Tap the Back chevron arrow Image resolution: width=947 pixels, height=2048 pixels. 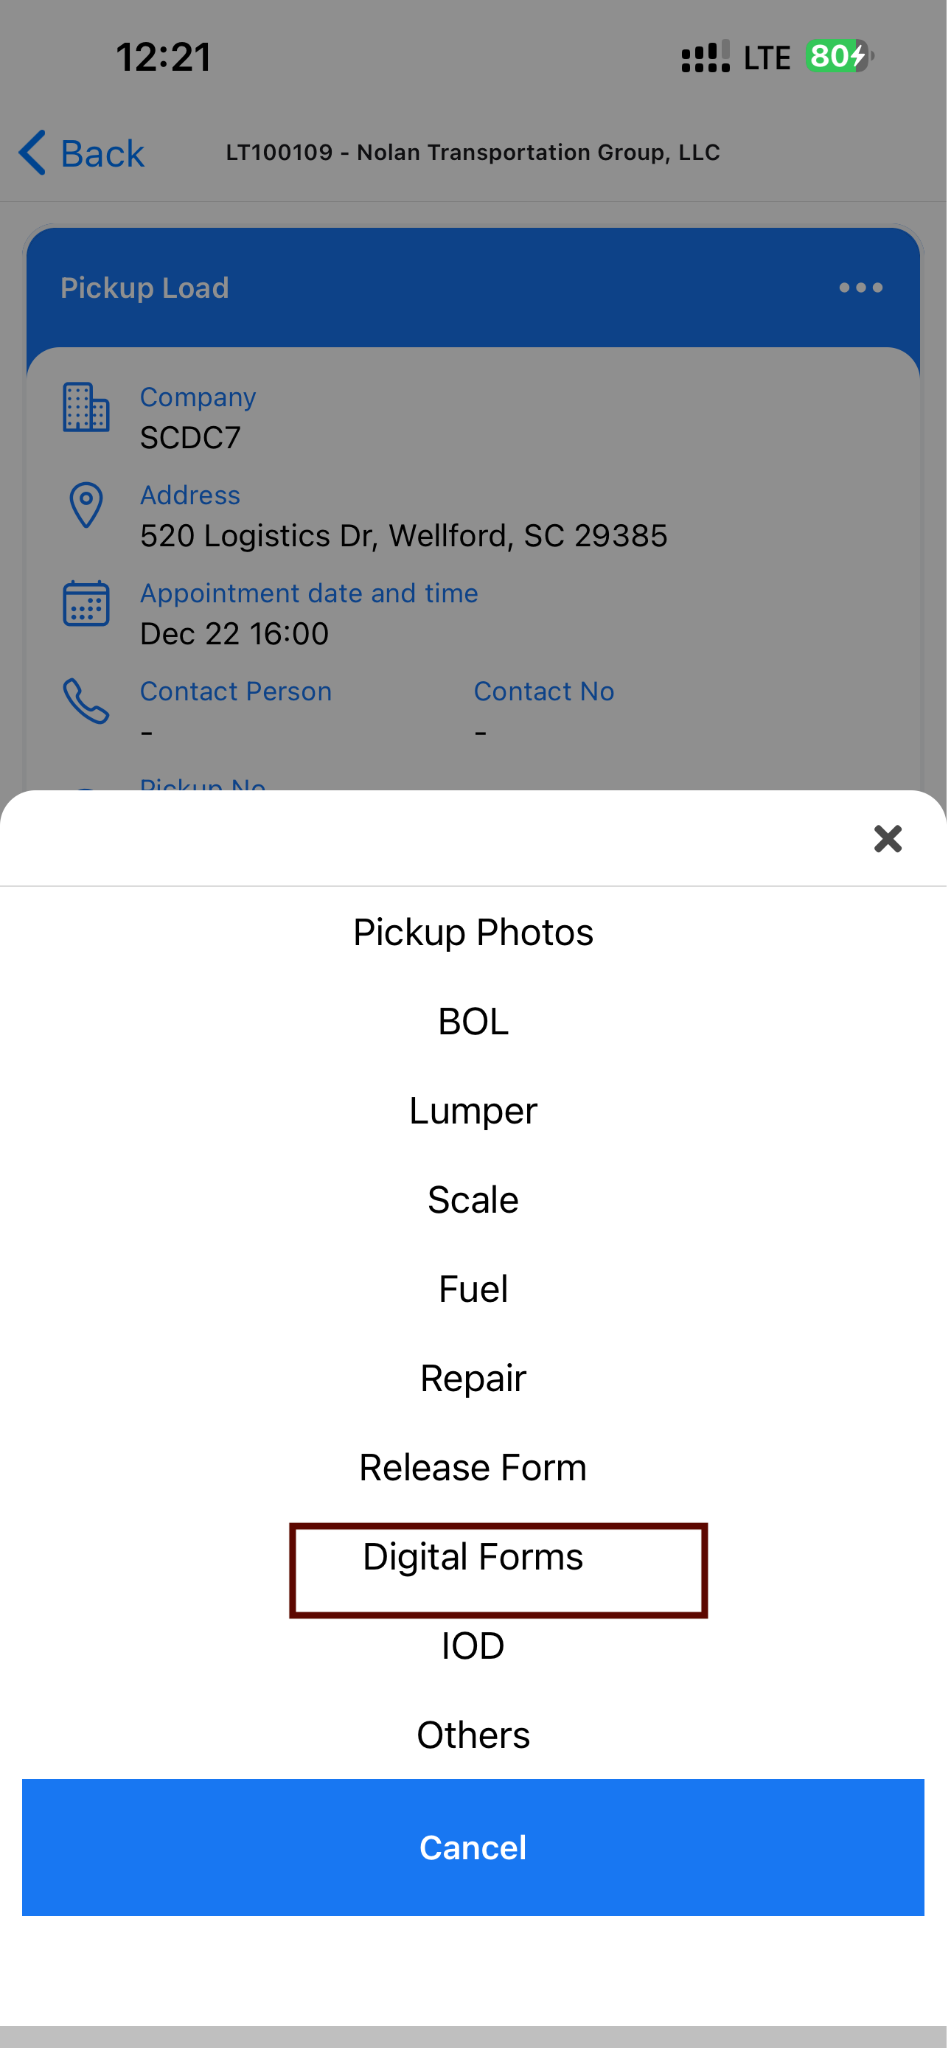[33, 153]
